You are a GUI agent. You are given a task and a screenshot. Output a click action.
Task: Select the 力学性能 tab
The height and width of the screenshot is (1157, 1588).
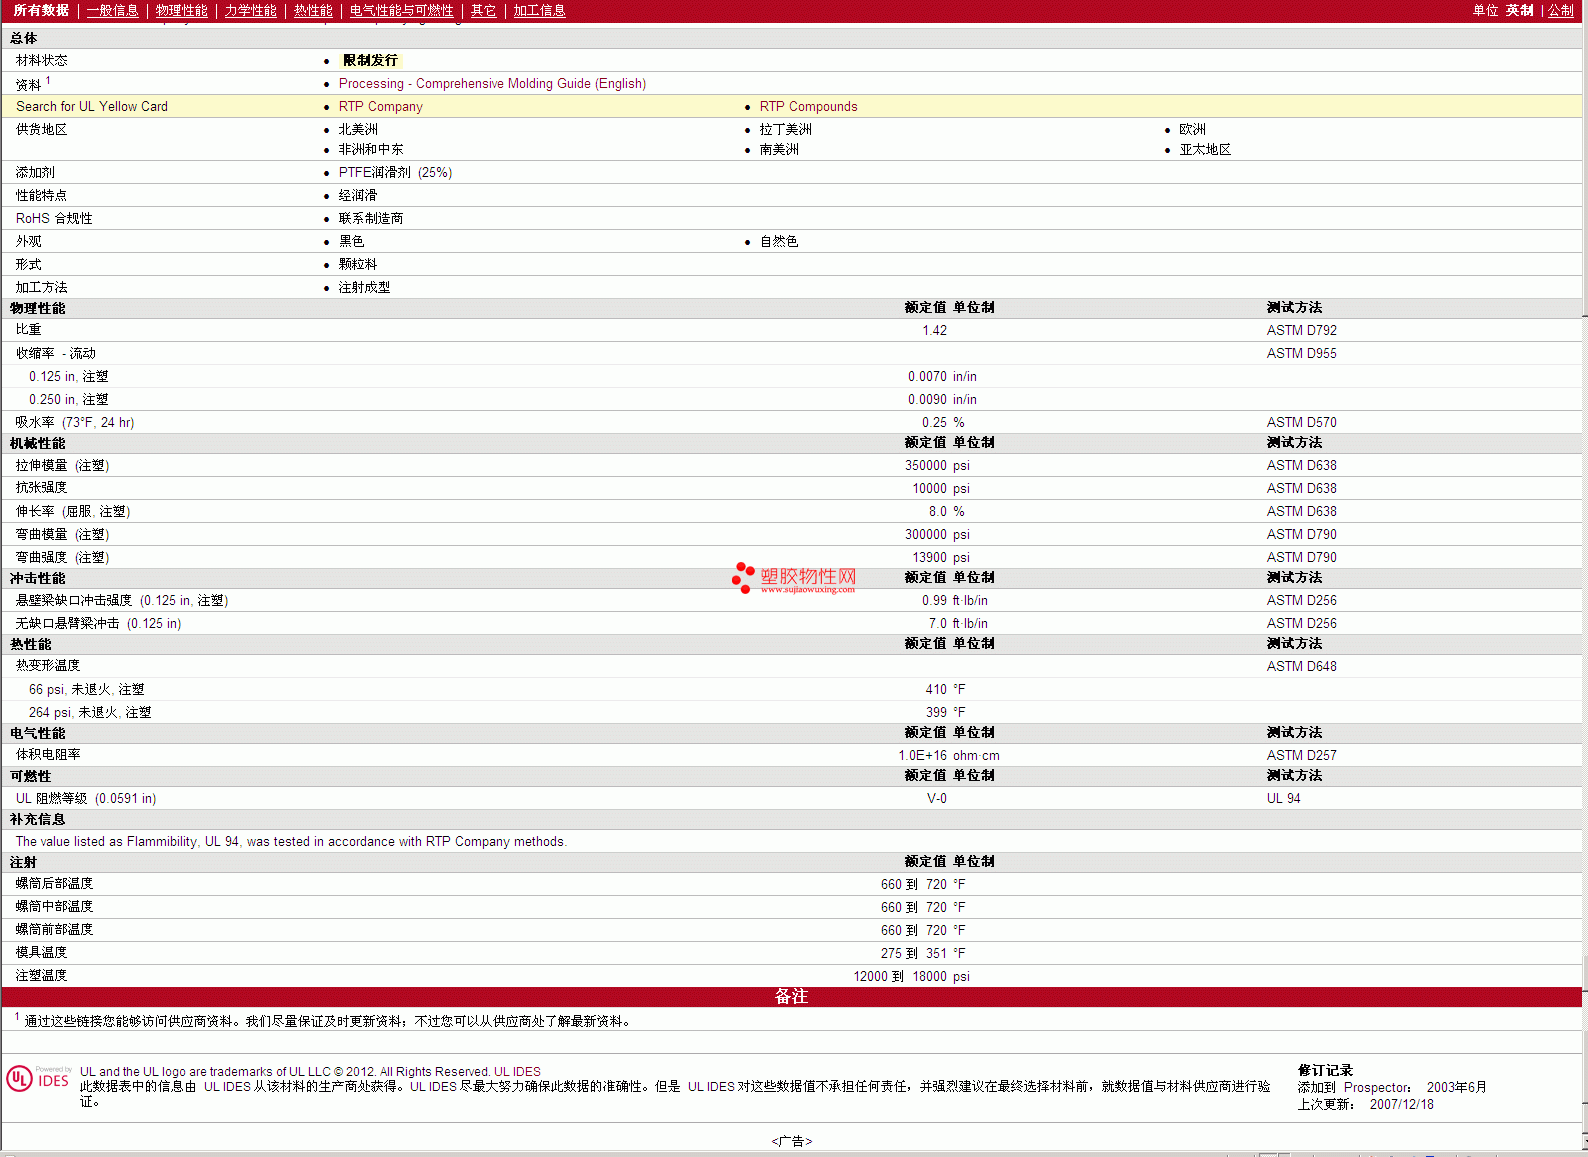[x=250, y=10]
